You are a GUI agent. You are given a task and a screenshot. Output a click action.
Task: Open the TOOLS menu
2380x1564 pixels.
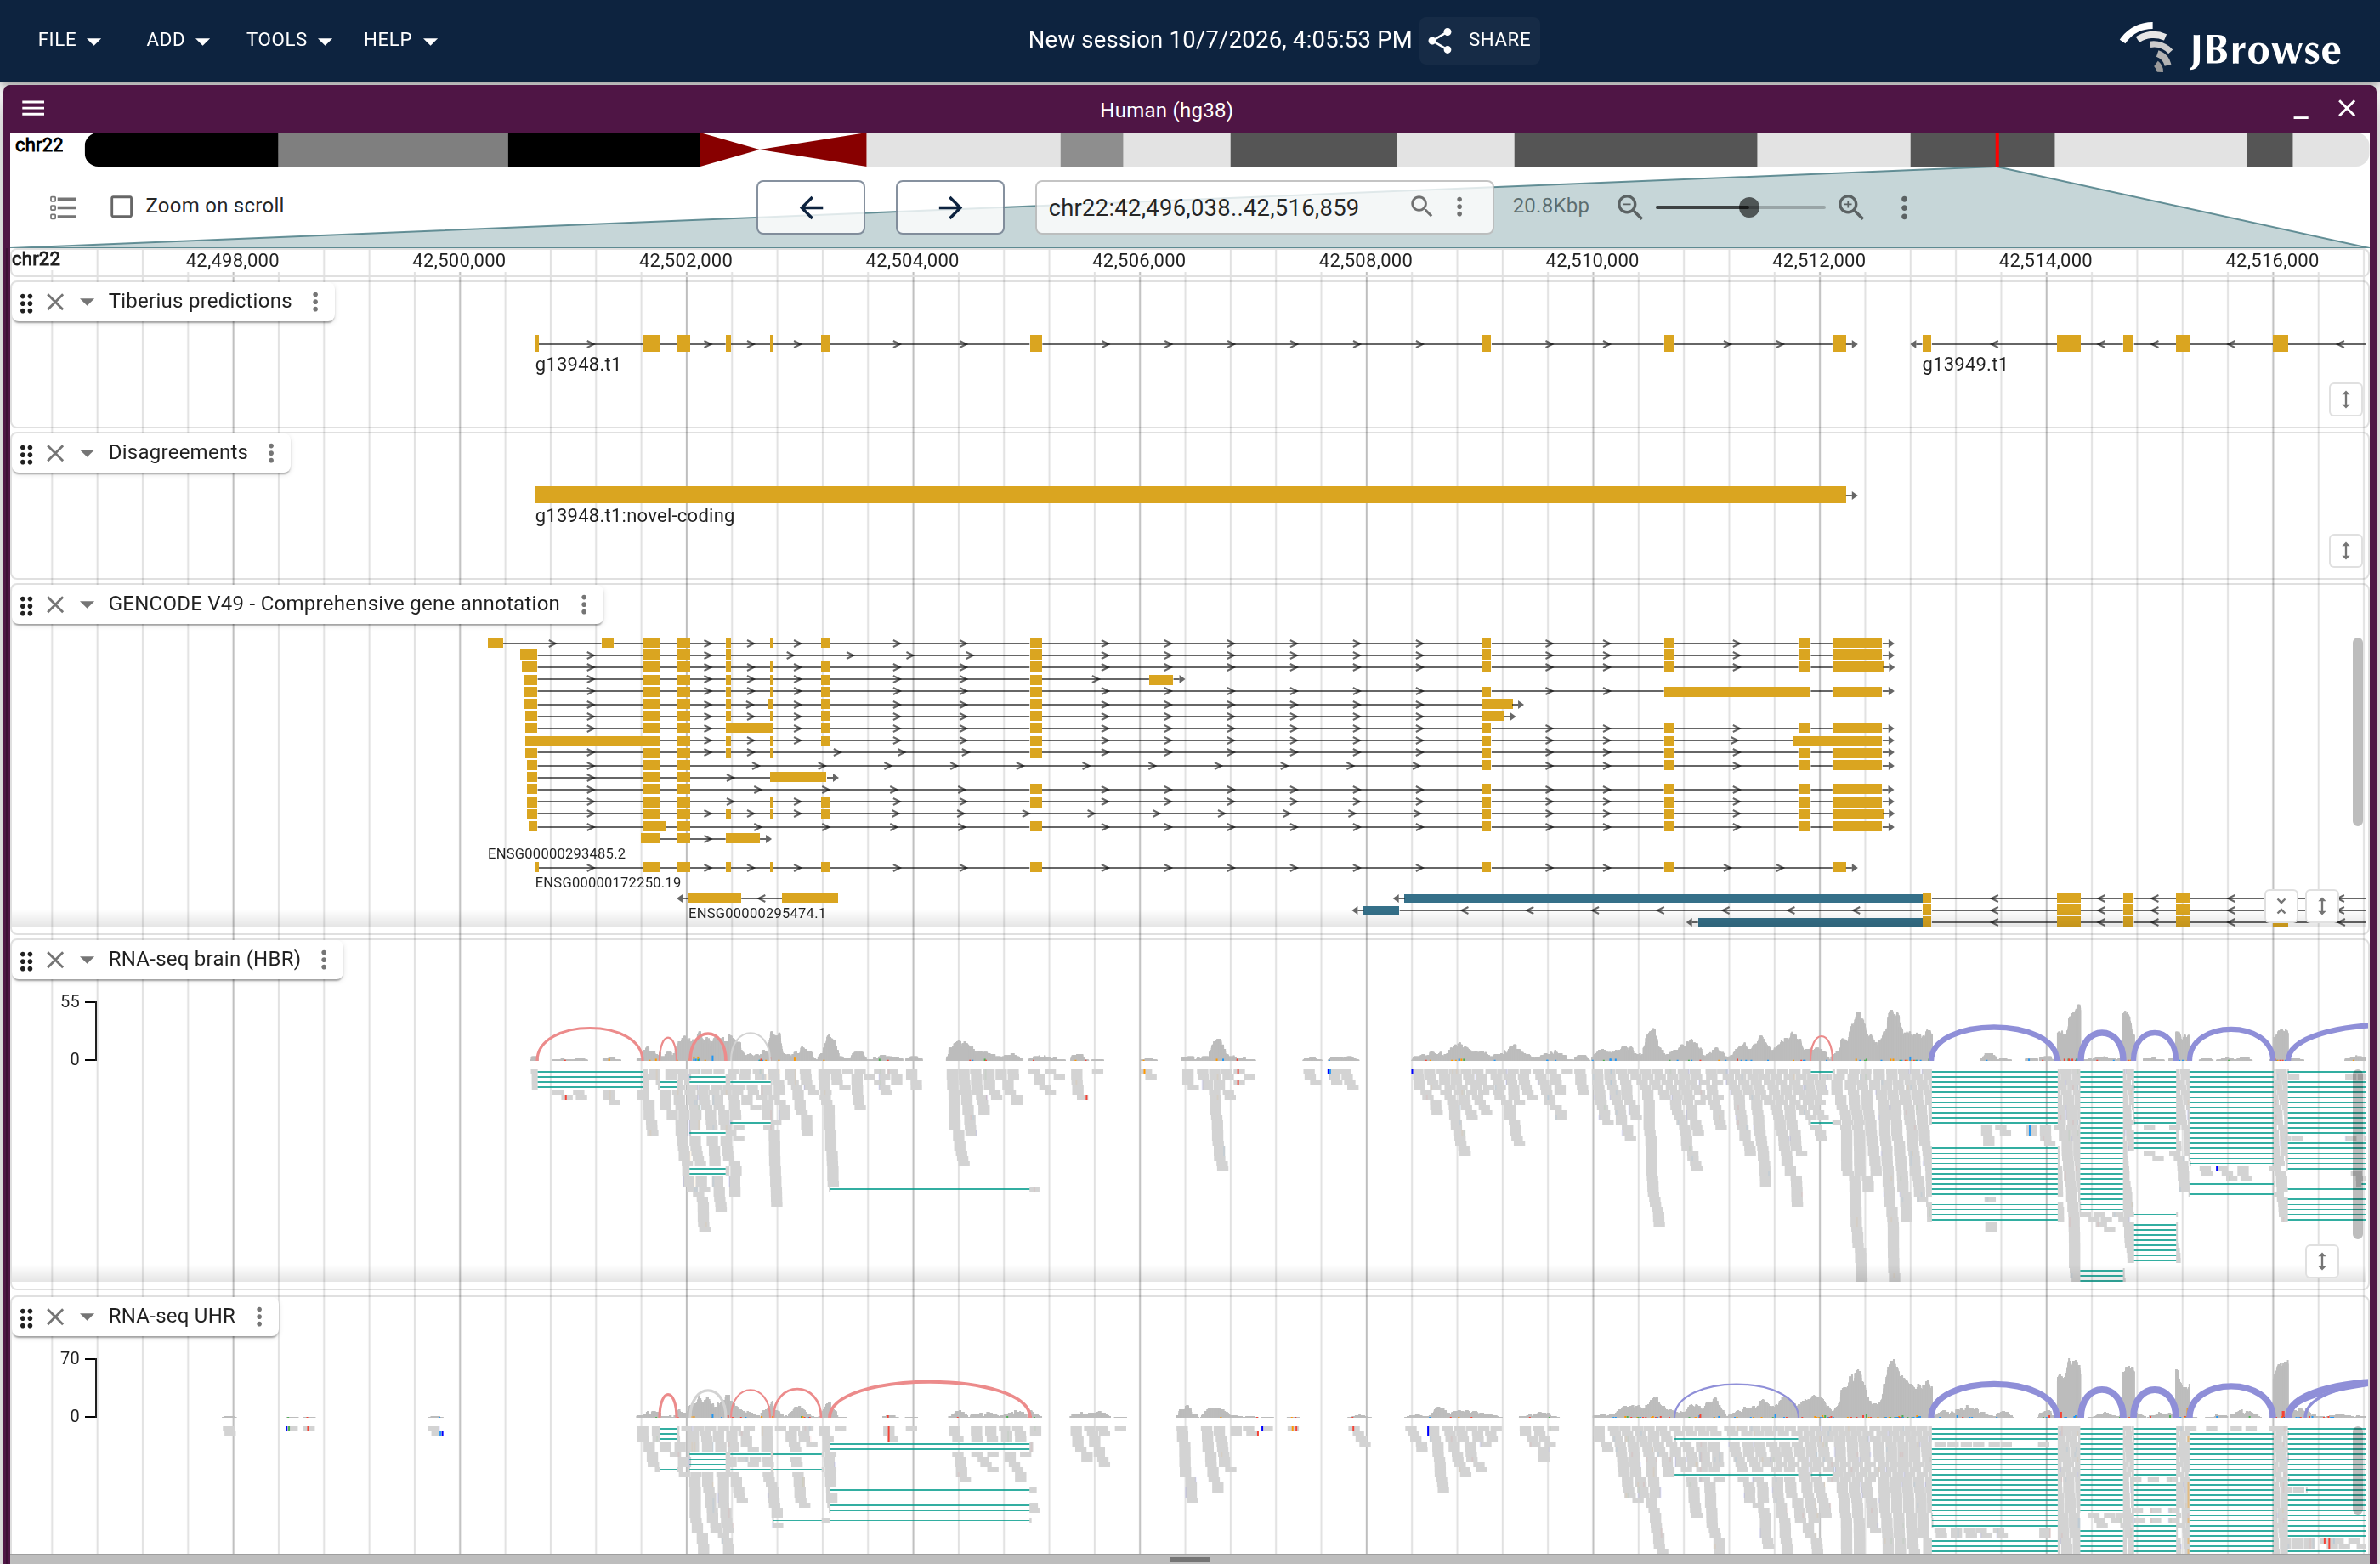pyautogui.click(x=288, y=40)
